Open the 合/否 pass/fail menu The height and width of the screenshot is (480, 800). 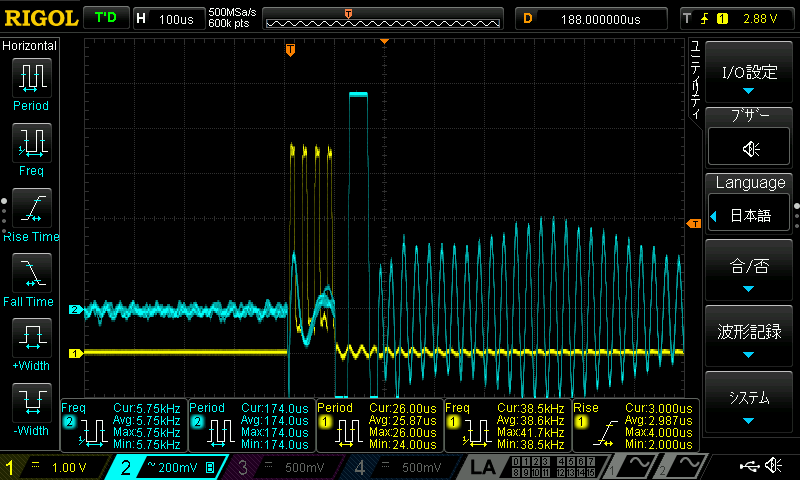click(750, 272)
